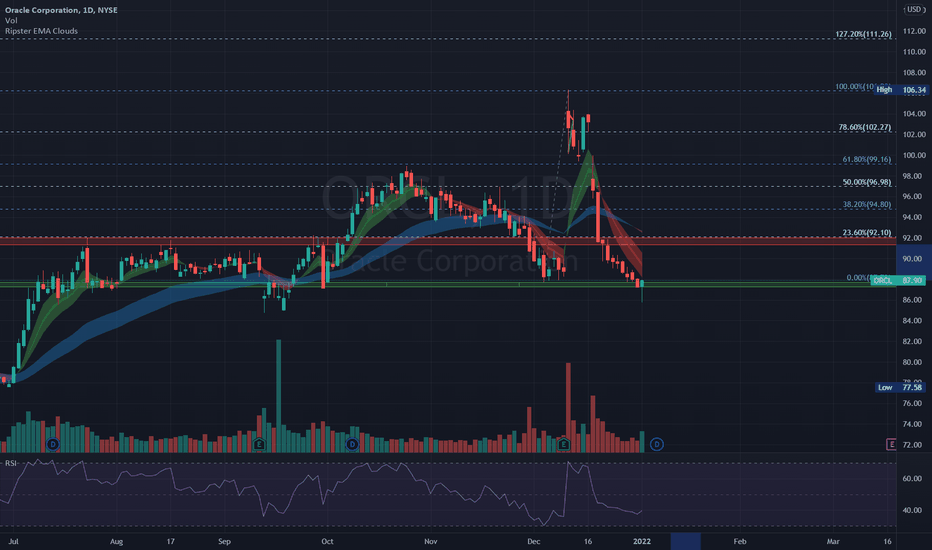Click the Feb label on time axis
The width and height of the screenshot is (932, 550).
[739, 541]
